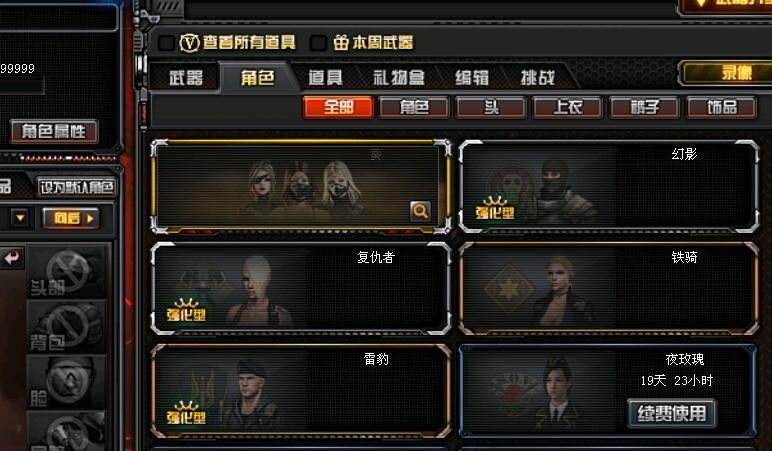This screenshot has width=772, height=451.
Task: Toggle the 全部 filter button
Action: pyautogui.click(x=338, y=107)
